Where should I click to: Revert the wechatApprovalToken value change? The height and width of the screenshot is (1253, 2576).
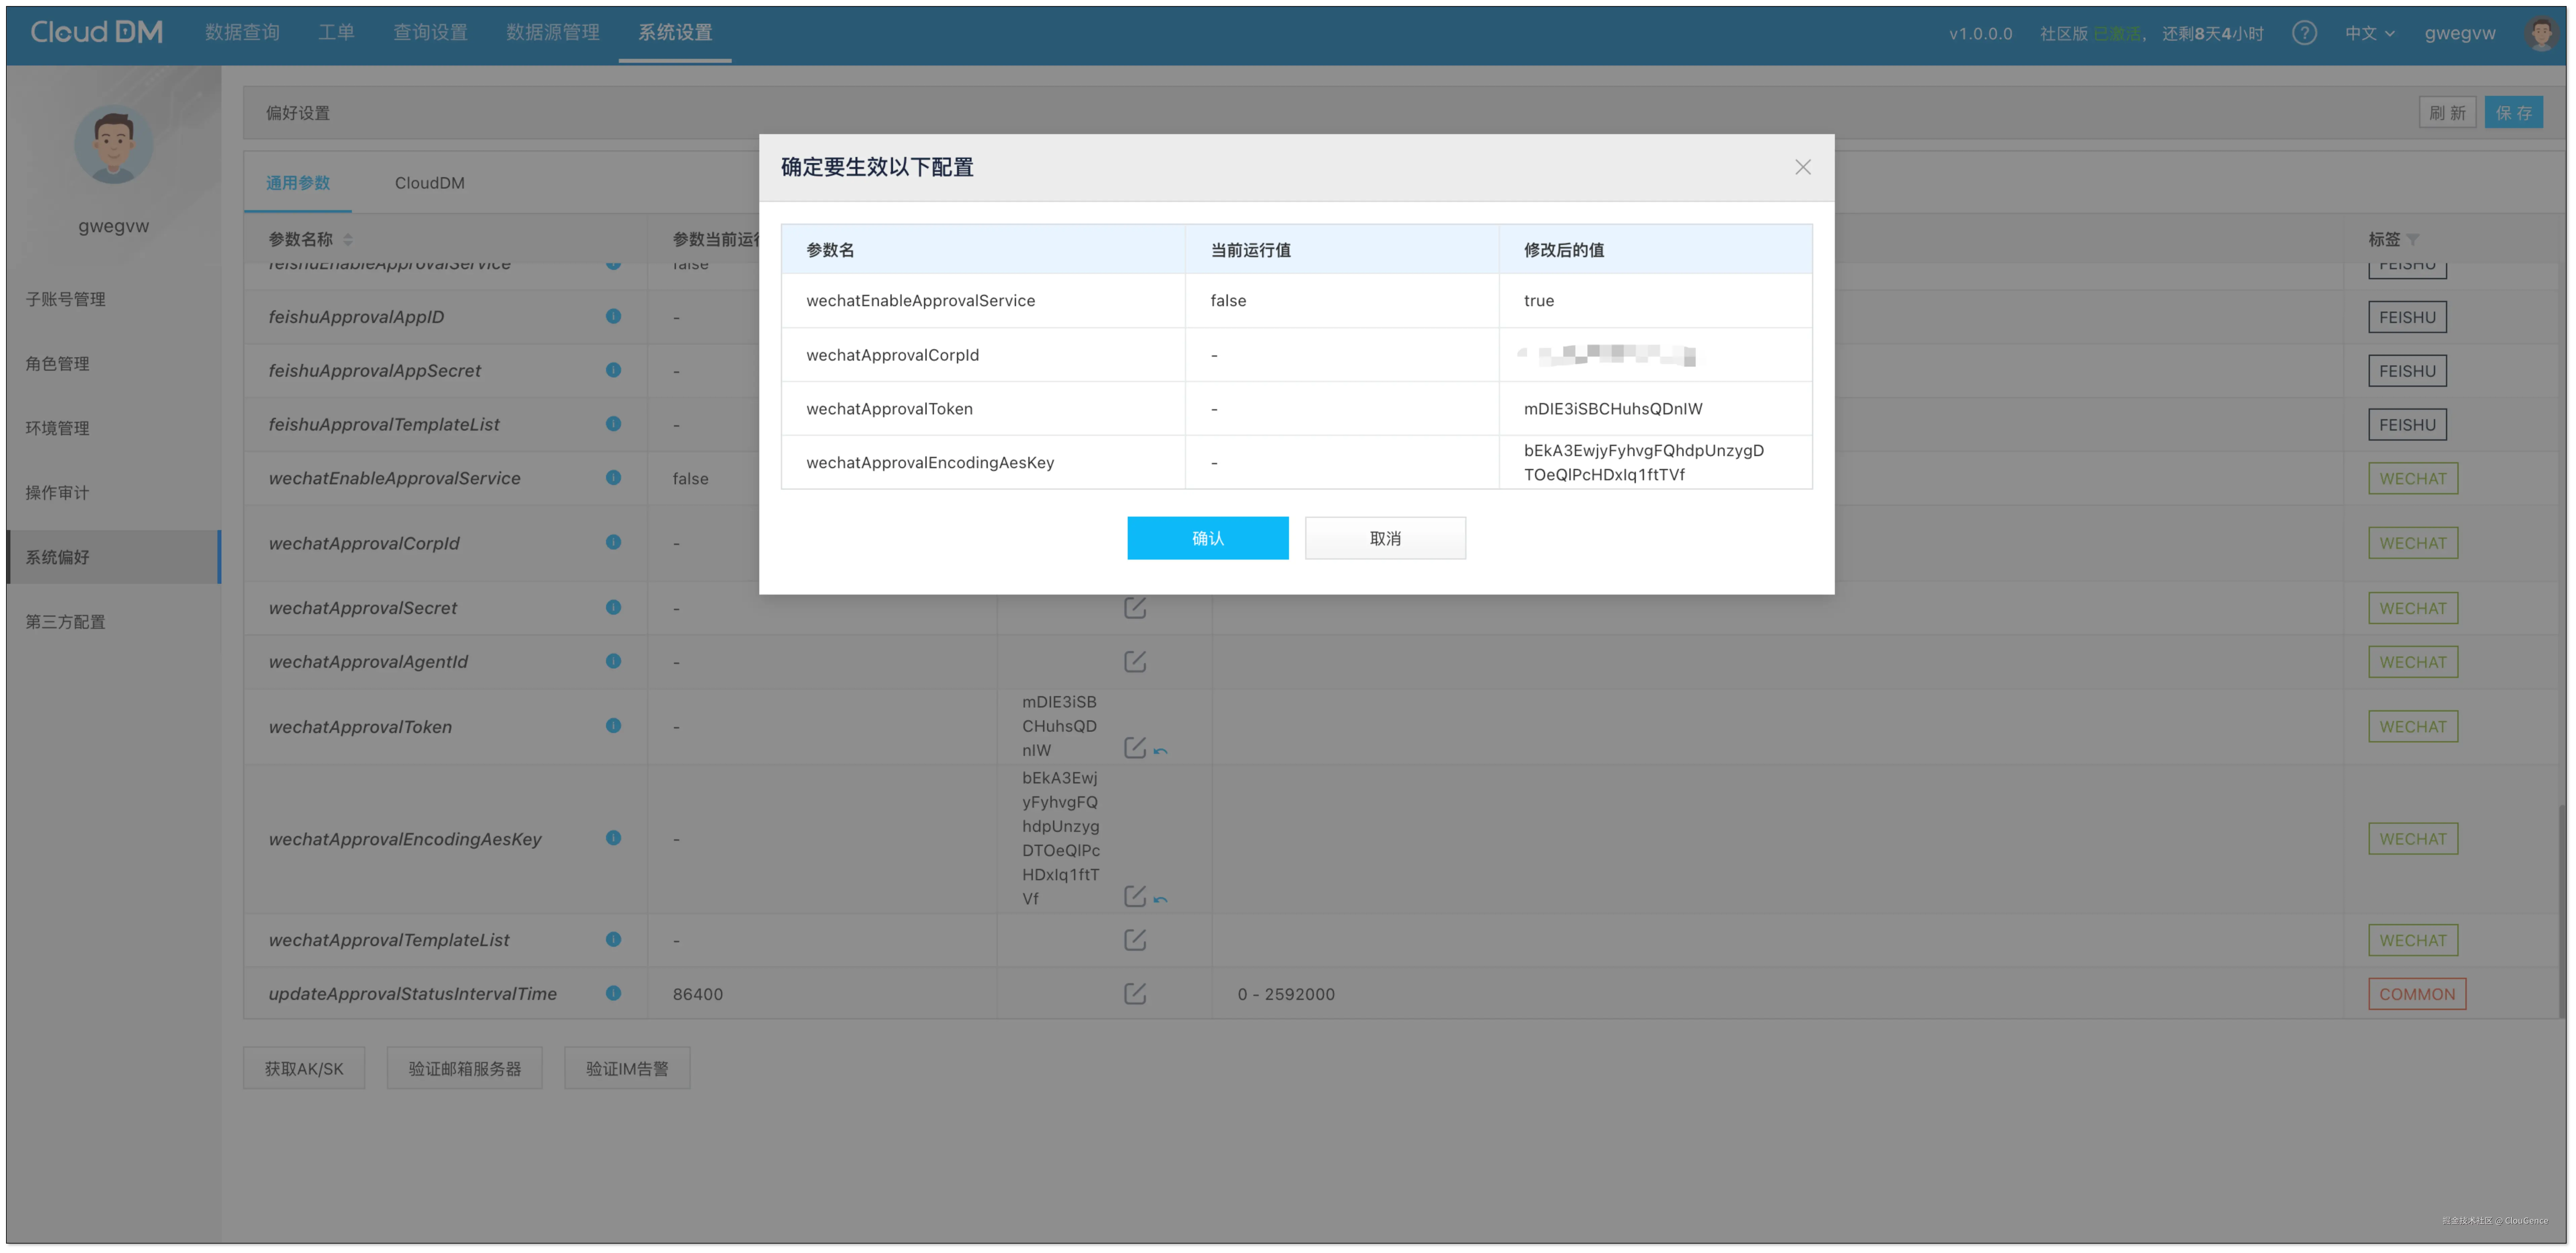1161,751
